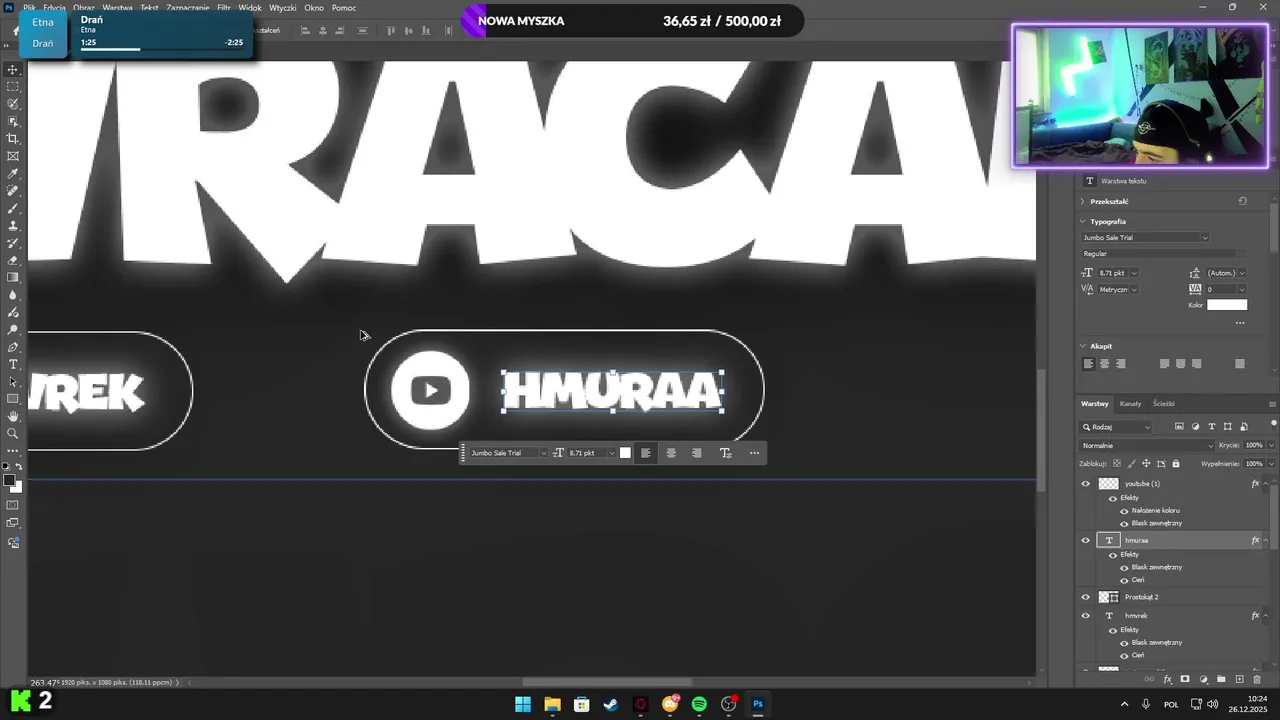Hide the Prostokąt 2 layer
Image resolution: width=1280 pixels, height=720 pixels.
[1086, 597]
